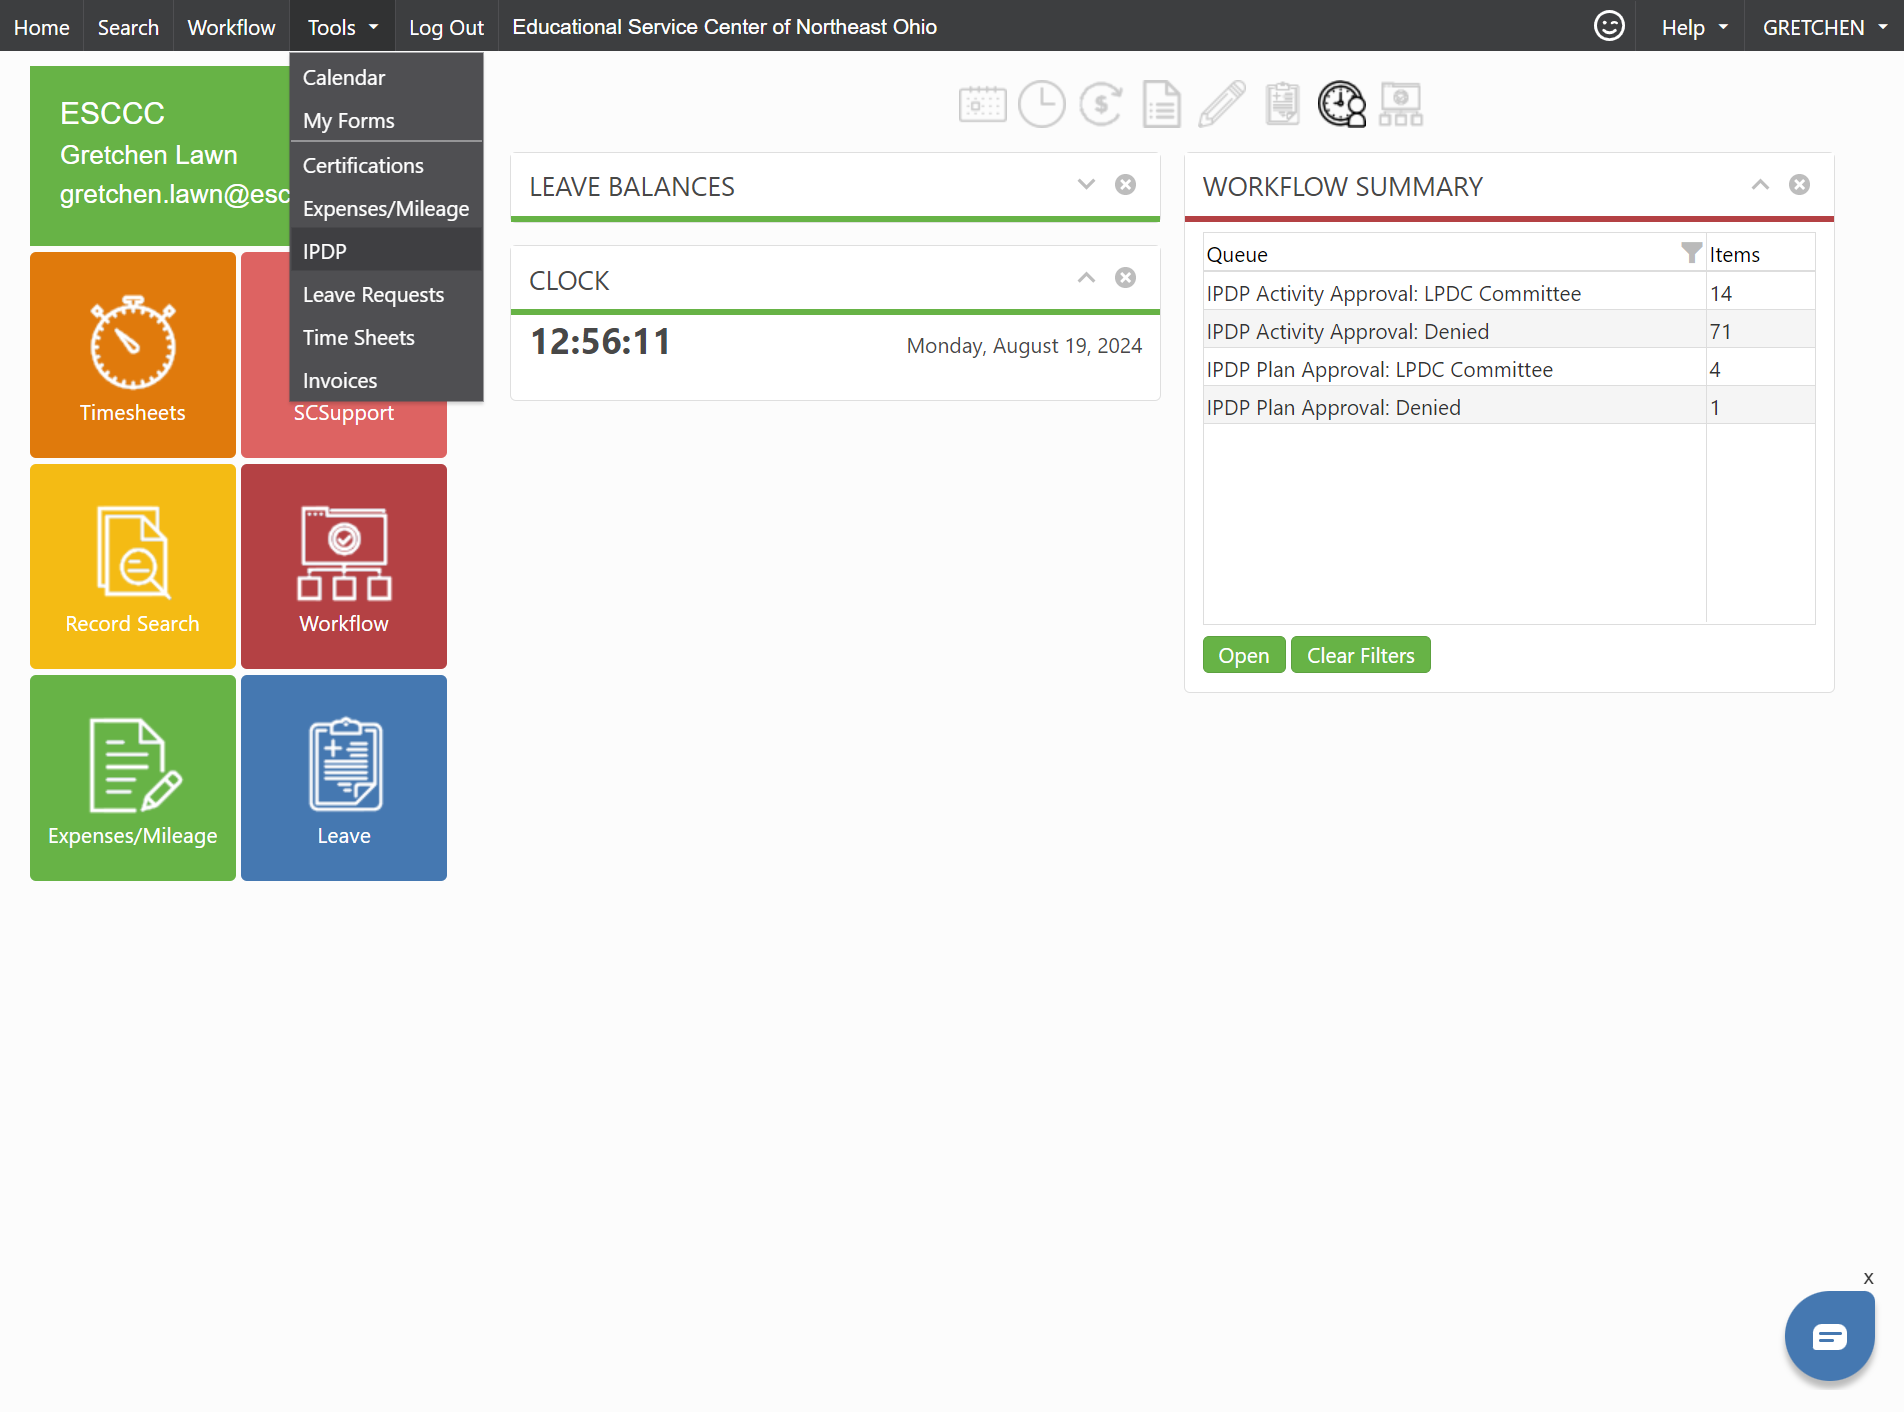Choose IPDP in the Tools menu
This screenshot has width=1904, height=1412.
pos(386,251)
